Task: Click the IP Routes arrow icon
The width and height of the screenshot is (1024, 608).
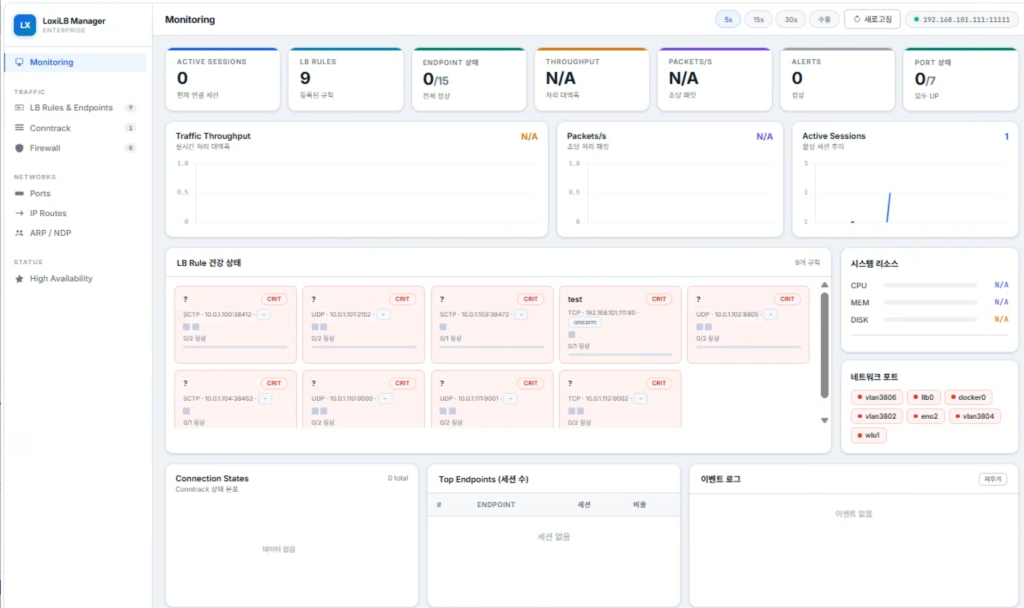Action: point(19,213)
